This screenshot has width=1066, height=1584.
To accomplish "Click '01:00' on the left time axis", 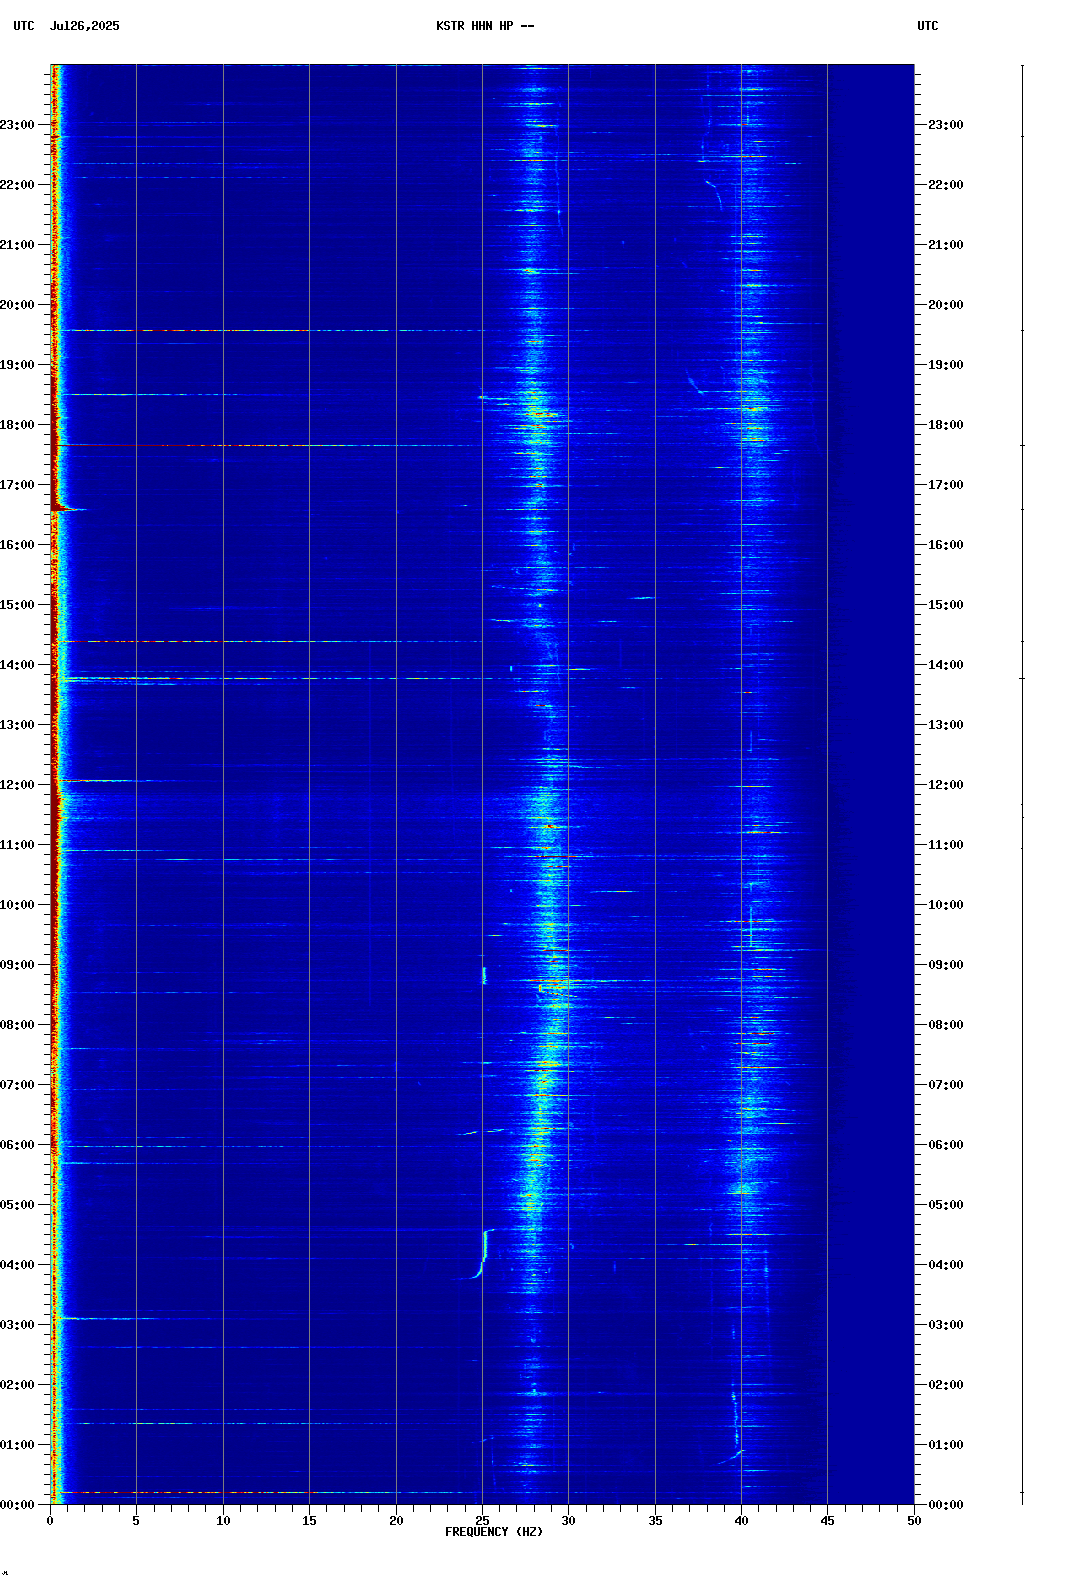I will click(x=17, y=1445).
